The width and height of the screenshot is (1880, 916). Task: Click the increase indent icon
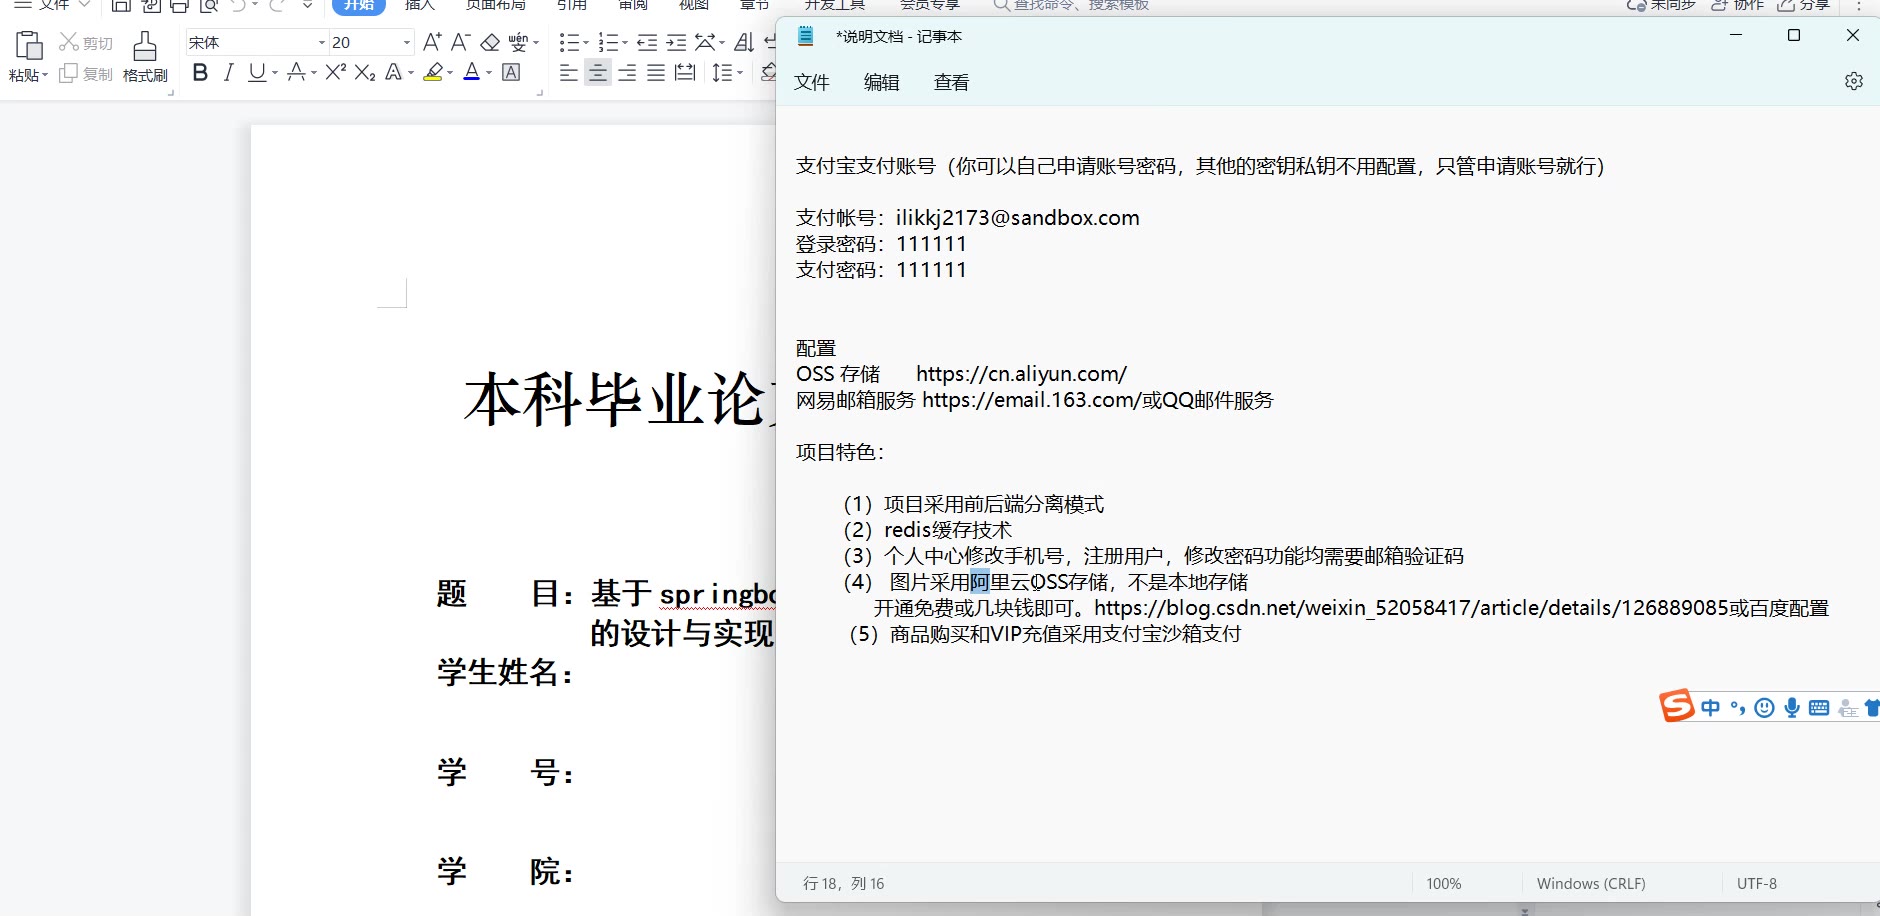[676, 42]
